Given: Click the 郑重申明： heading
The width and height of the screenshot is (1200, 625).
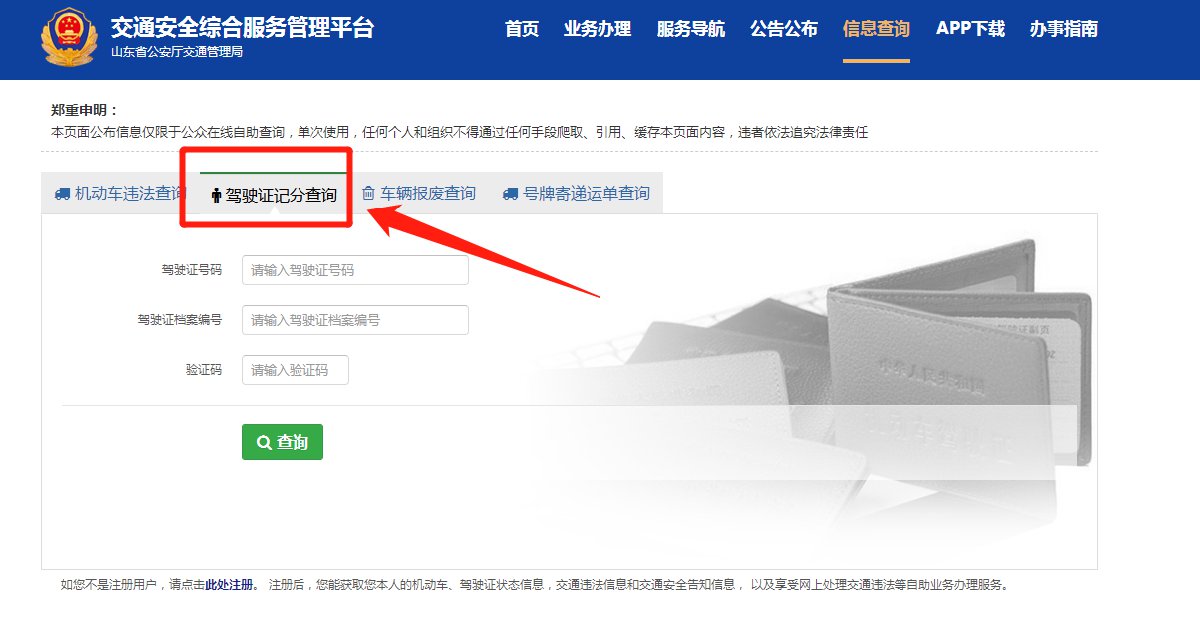Looking at the screenshot, I should 85,110.
